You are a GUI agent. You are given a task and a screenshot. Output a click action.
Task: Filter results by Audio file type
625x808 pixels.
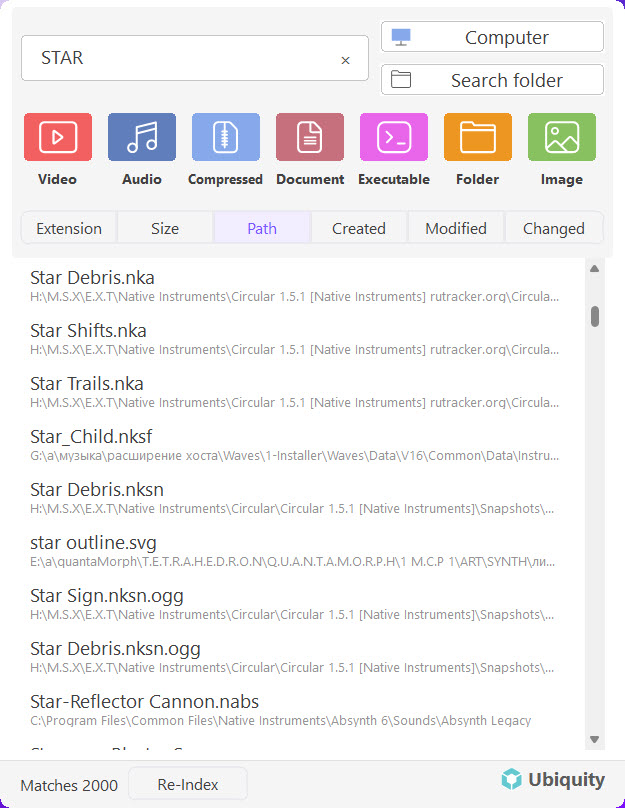pyautogui.click(x=142, y=137)
